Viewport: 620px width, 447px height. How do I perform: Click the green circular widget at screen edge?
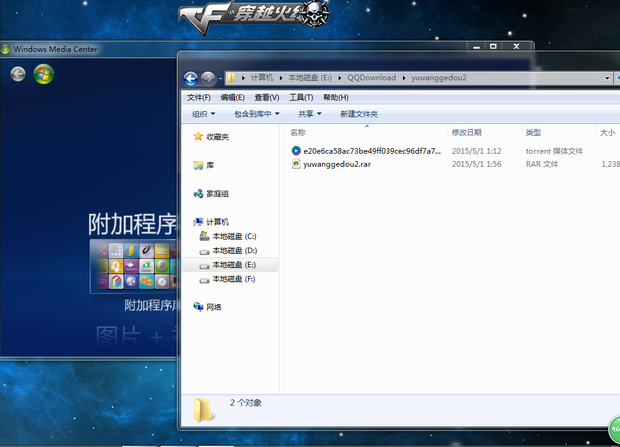[x=614, y=428]
